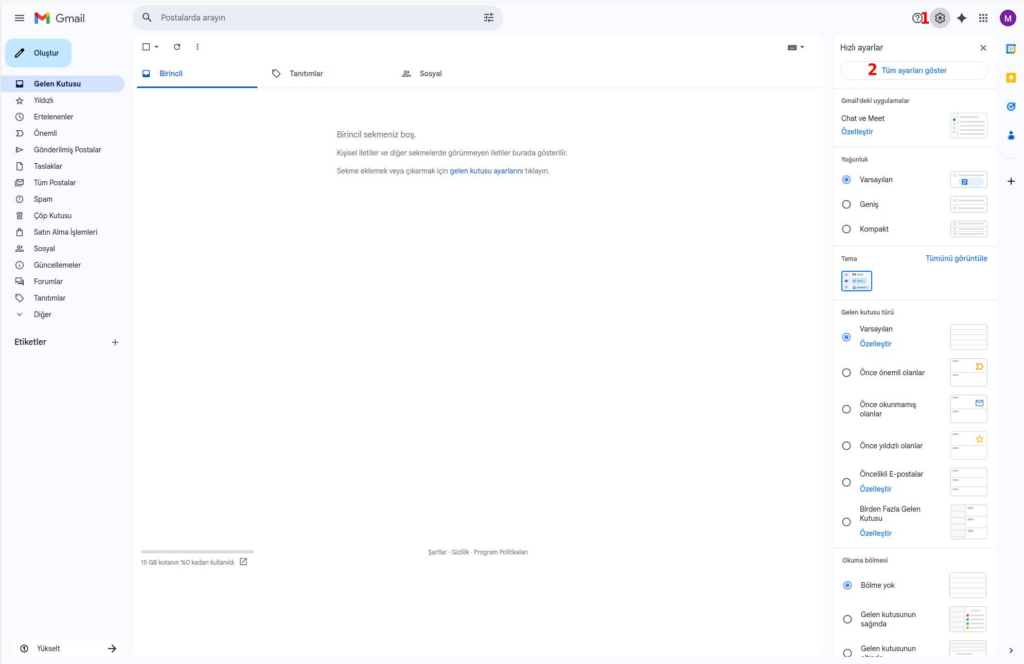Toggle the main menu hamburger icon
This screenshot has width=1024, height=664.
(19, 18)
